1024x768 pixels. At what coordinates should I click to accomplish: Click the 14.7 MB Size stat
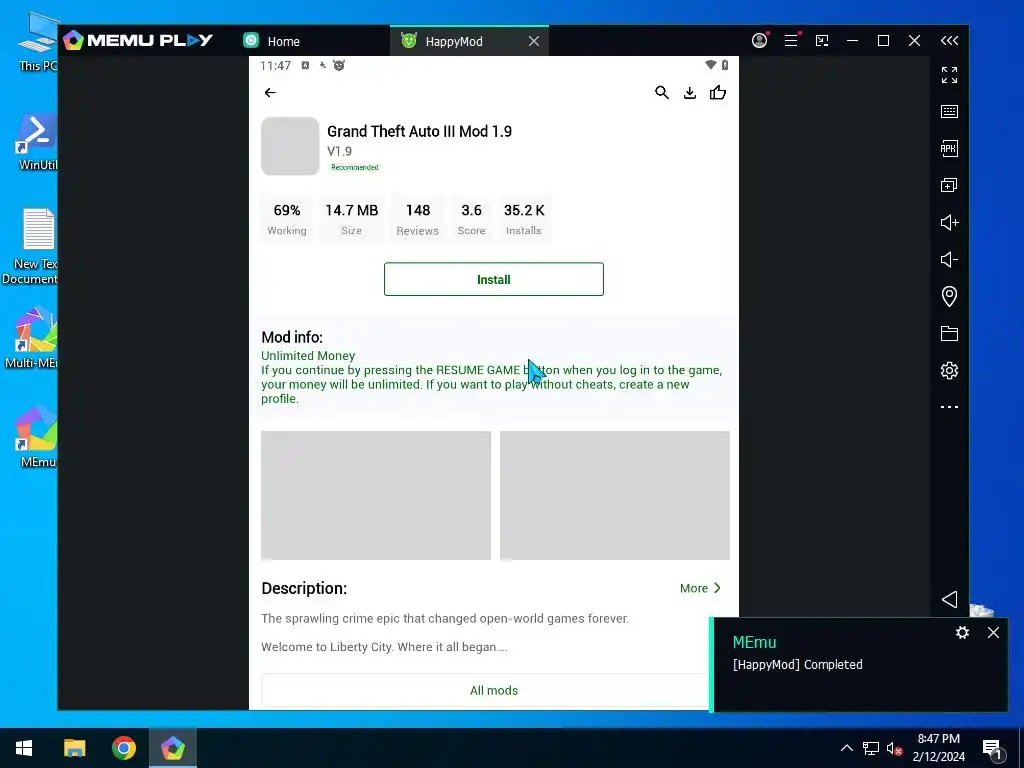click(351, 219)
